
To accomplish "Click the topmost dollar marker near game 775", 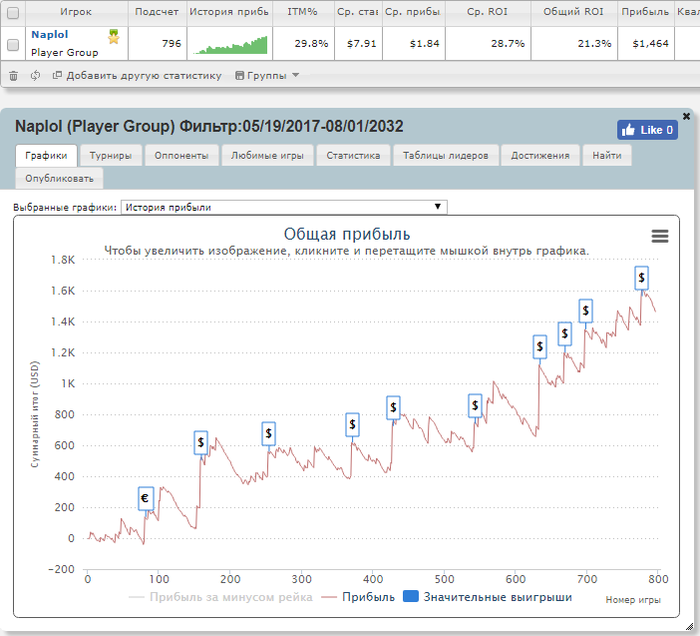I will [642, 278].
